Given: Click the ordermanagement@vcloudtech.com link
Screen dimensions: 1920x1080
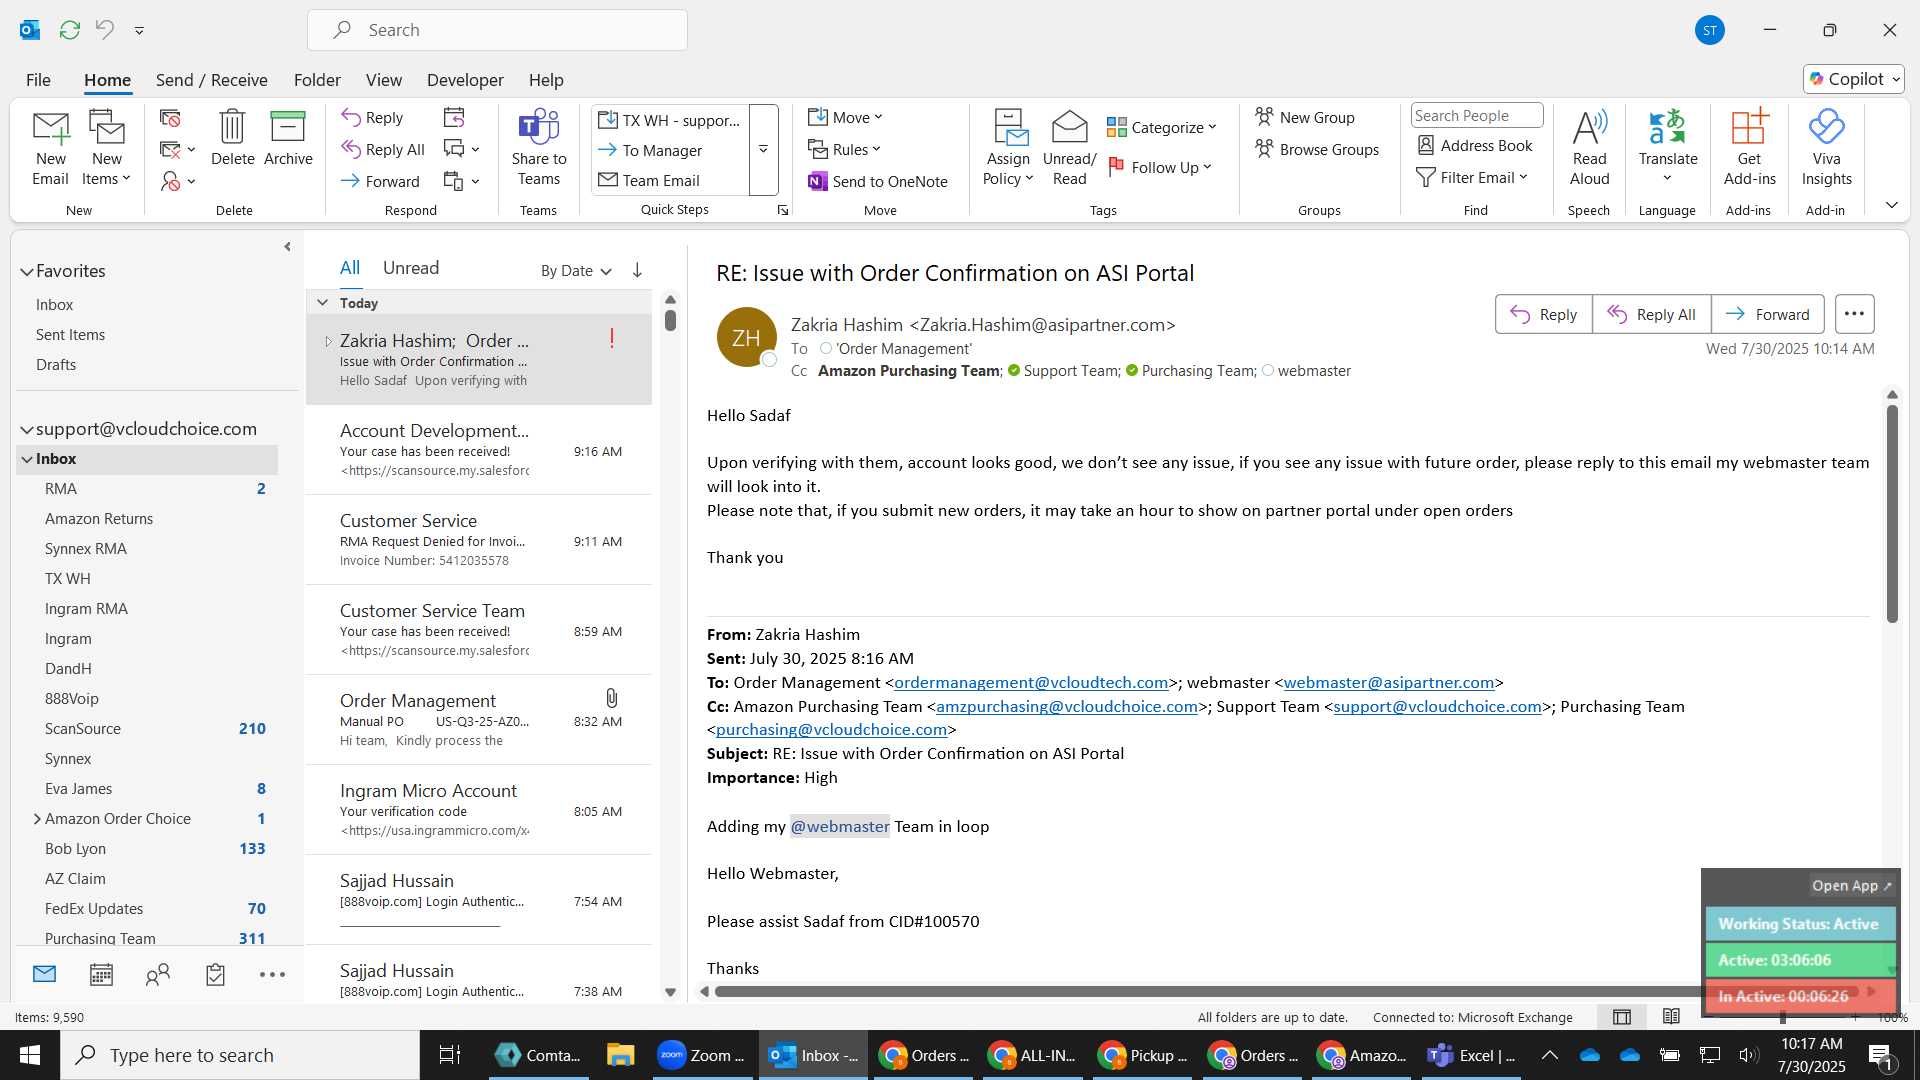Looking at the screenshot, I should coord(1031,682).
